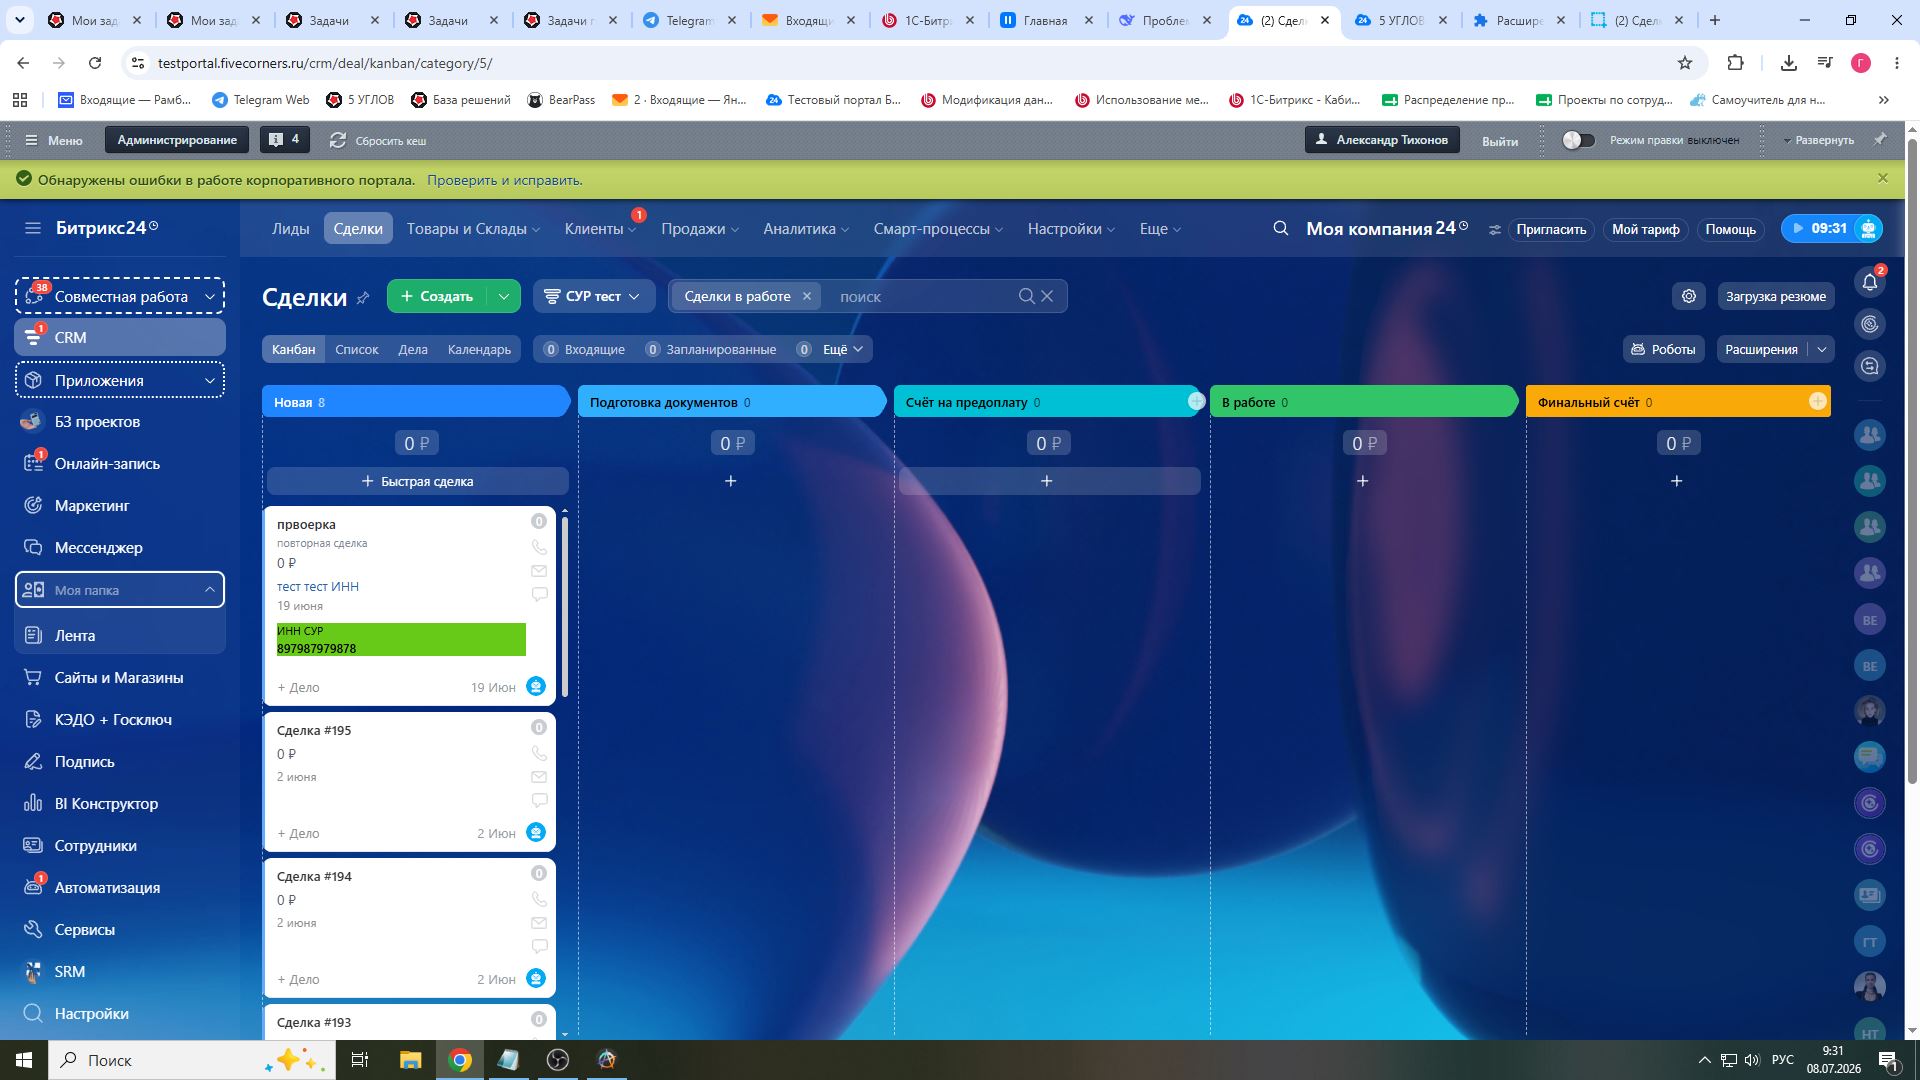The width and height of the screenshot is (1920, 1080).
Task: Remove the Сделки в работе filter chip
Action: [x=807, y=296]
